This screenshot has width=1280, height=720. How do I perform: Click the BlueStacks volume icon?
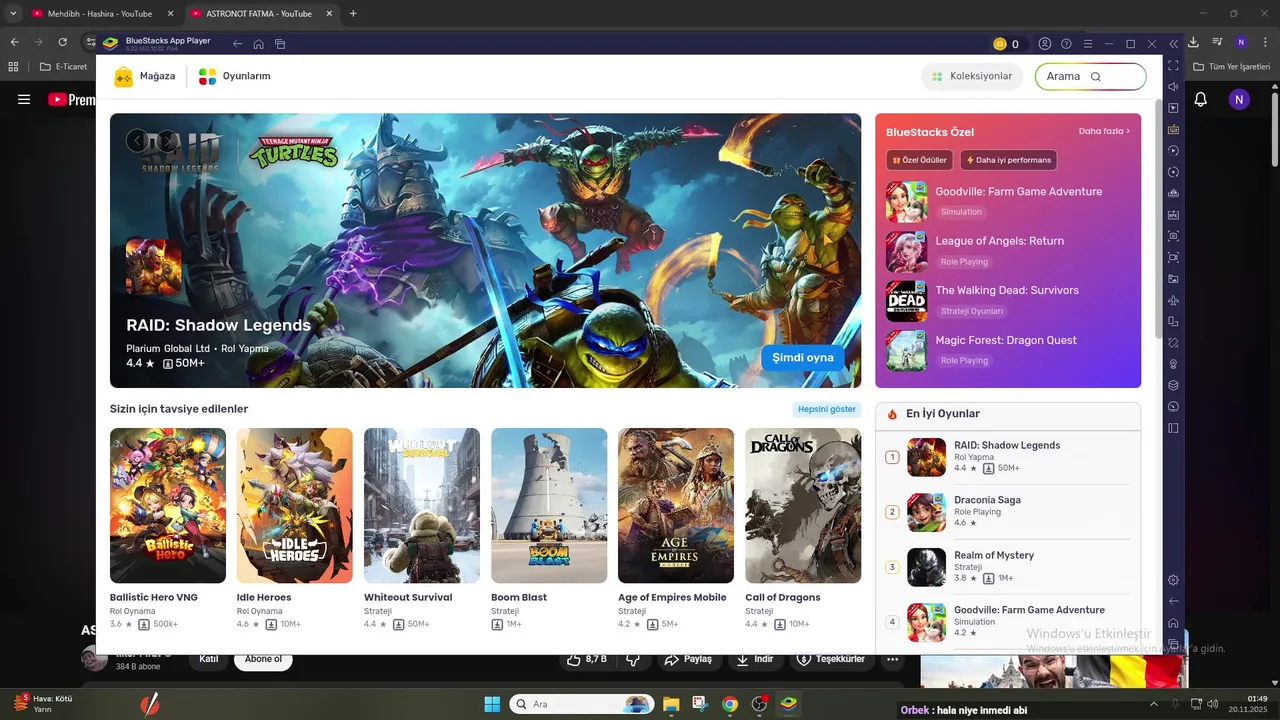click(x=1173, y=87)
